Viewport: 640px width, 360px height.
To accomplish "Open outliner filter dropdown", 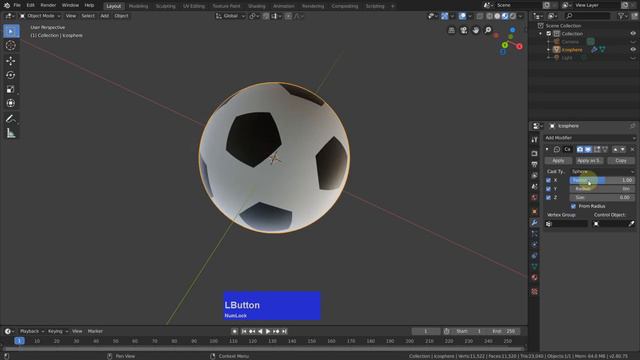I will [x=622, y=16].
